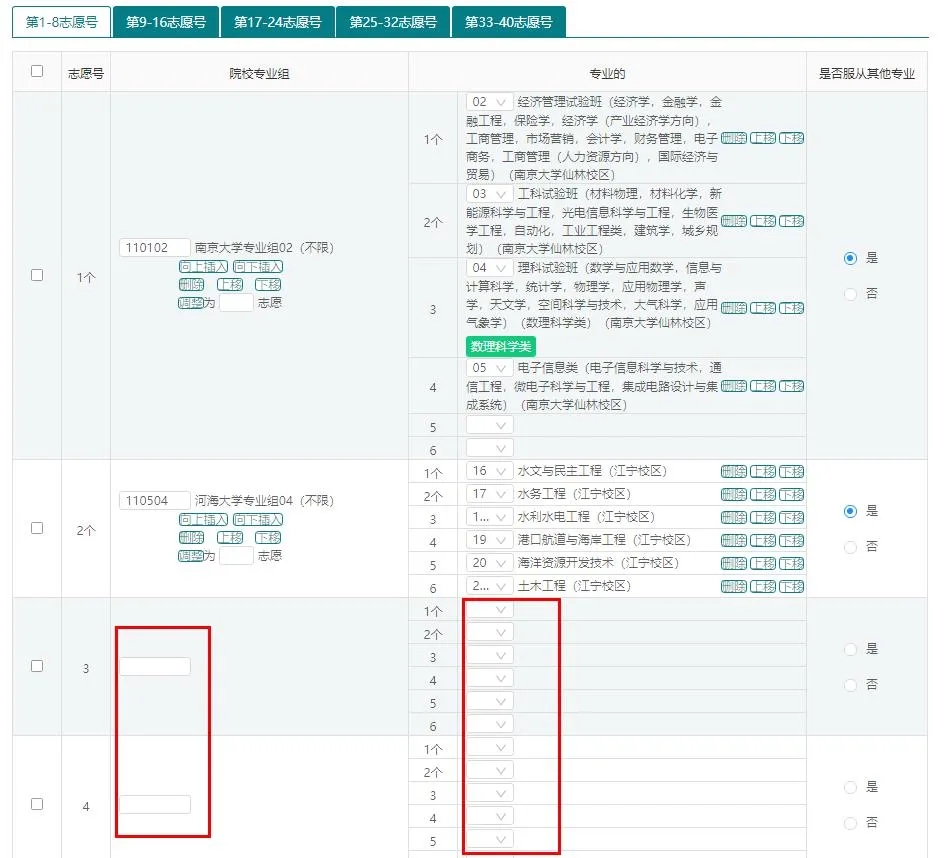This screenshot has width=949, height=858.
Task: Open the 第33-40志愿号 tab
Action: pyautogui.click(x=508, y=22)
